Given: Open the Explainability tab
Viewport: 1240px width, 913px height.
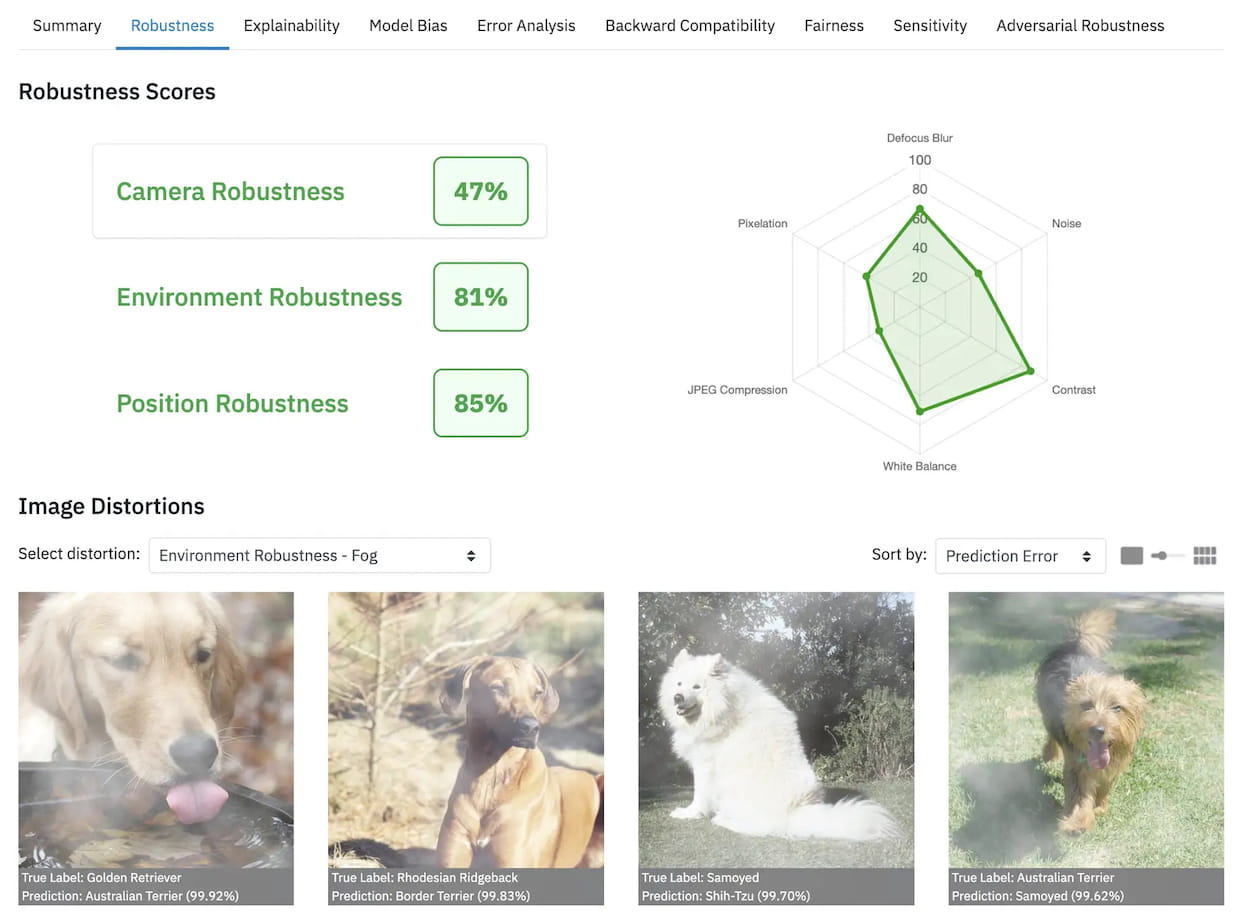Looking at the screenshot, I should [x=291, y=26].
